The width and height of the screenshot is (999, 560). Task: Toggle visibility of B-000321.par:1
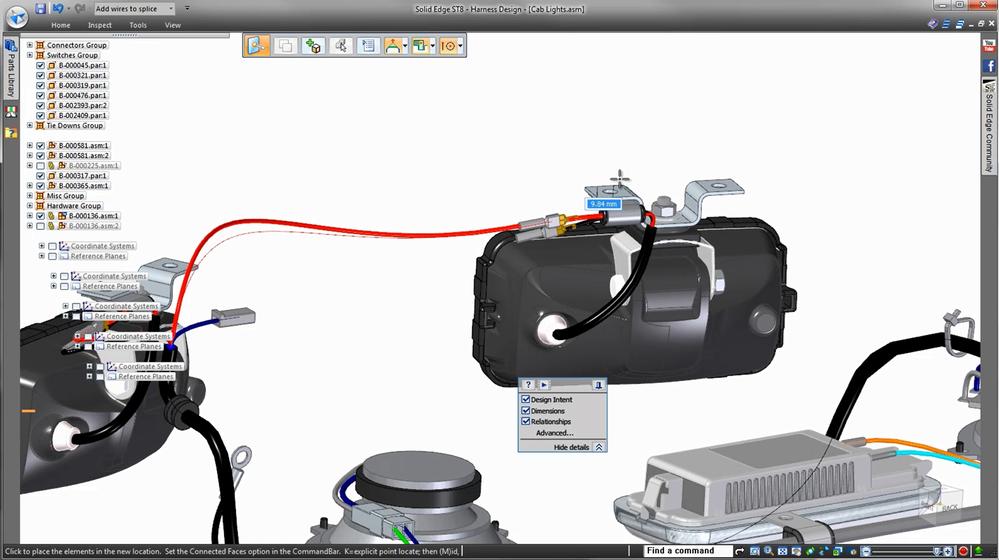(41, 75)
